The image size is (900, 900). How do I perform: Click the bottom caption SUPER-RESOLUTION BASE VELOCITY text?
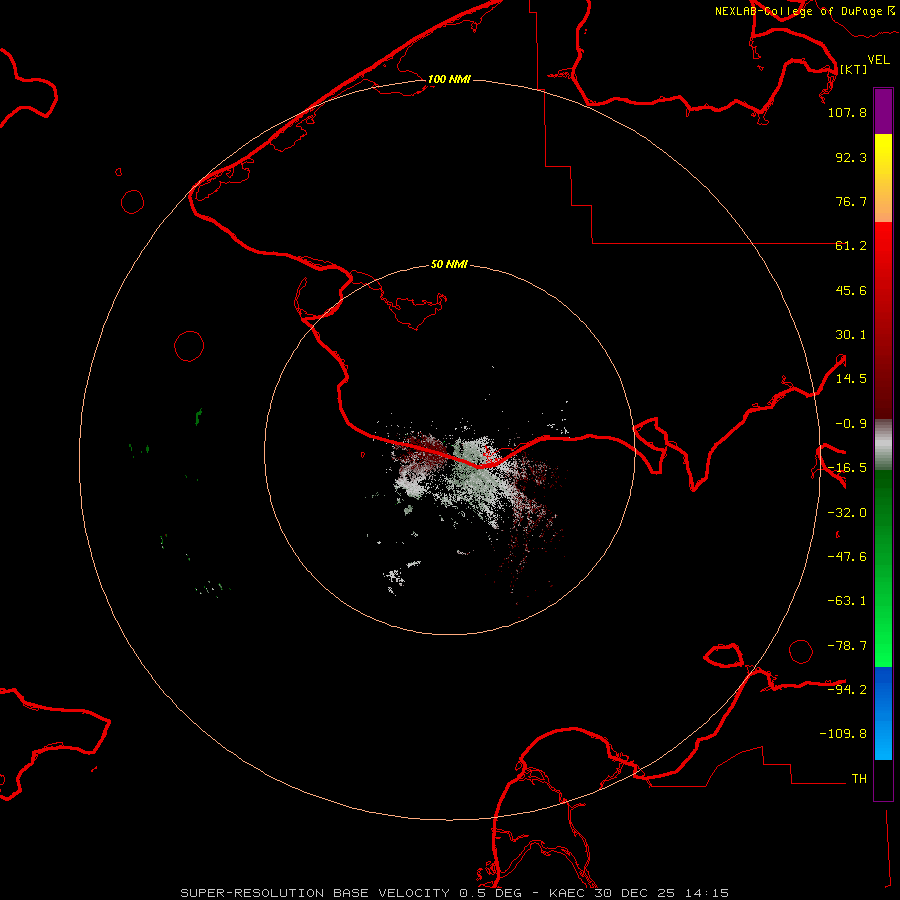point(315,893)
